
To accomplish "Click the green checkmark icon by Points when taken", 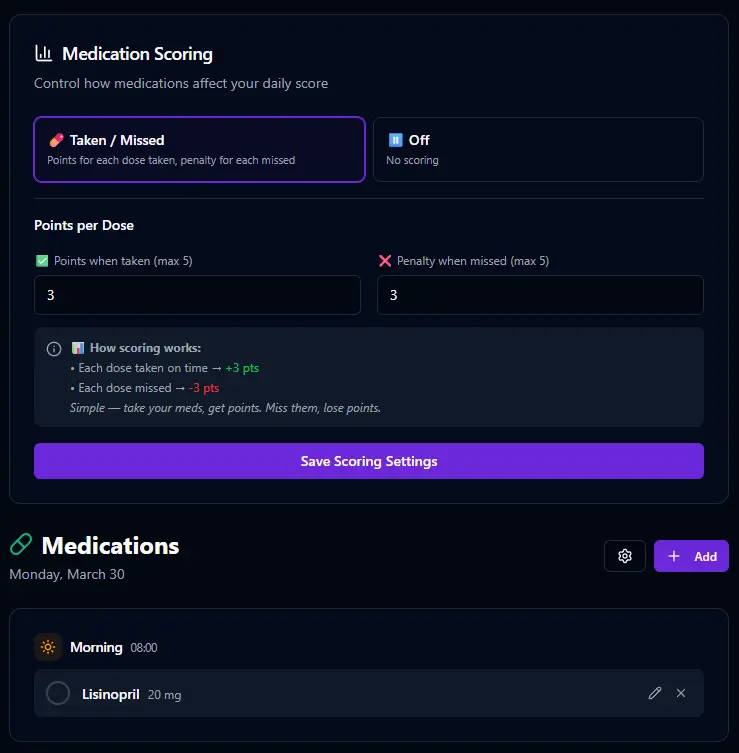I will 42,261.
